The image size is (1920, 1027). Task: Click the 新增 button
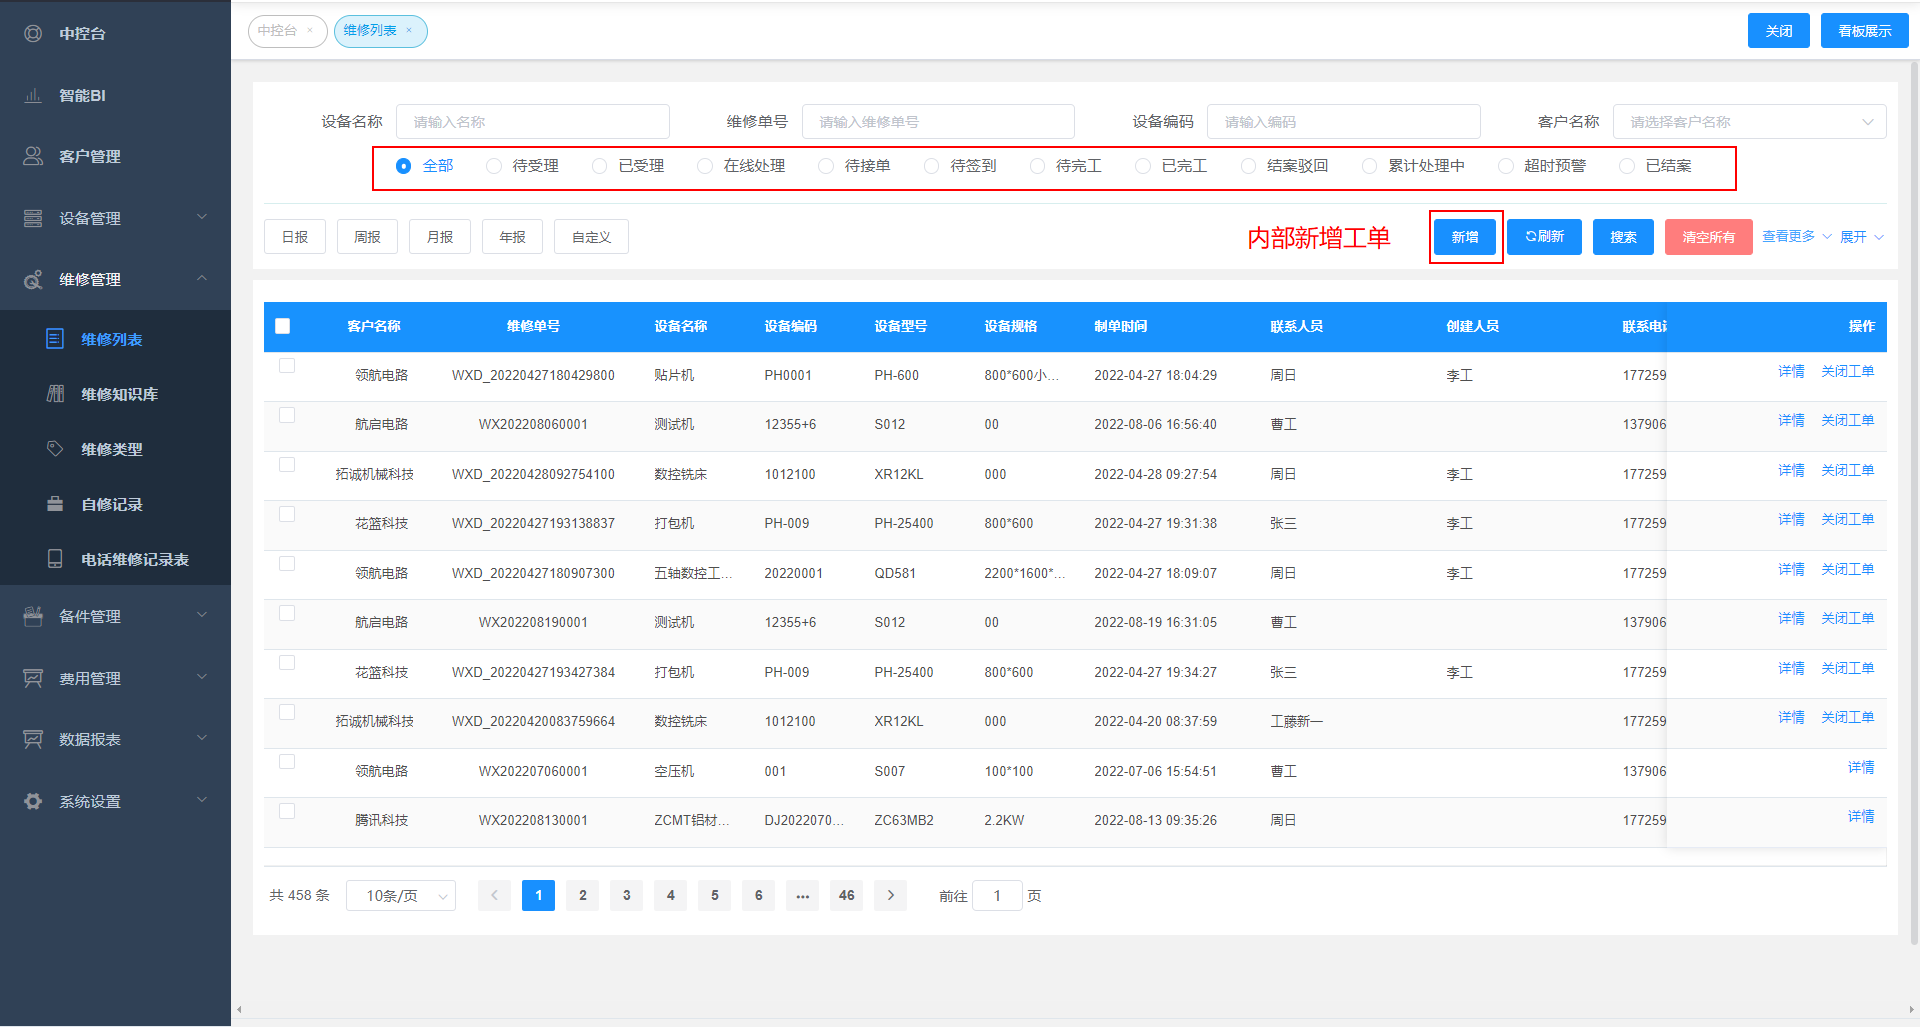(1465, 237)
